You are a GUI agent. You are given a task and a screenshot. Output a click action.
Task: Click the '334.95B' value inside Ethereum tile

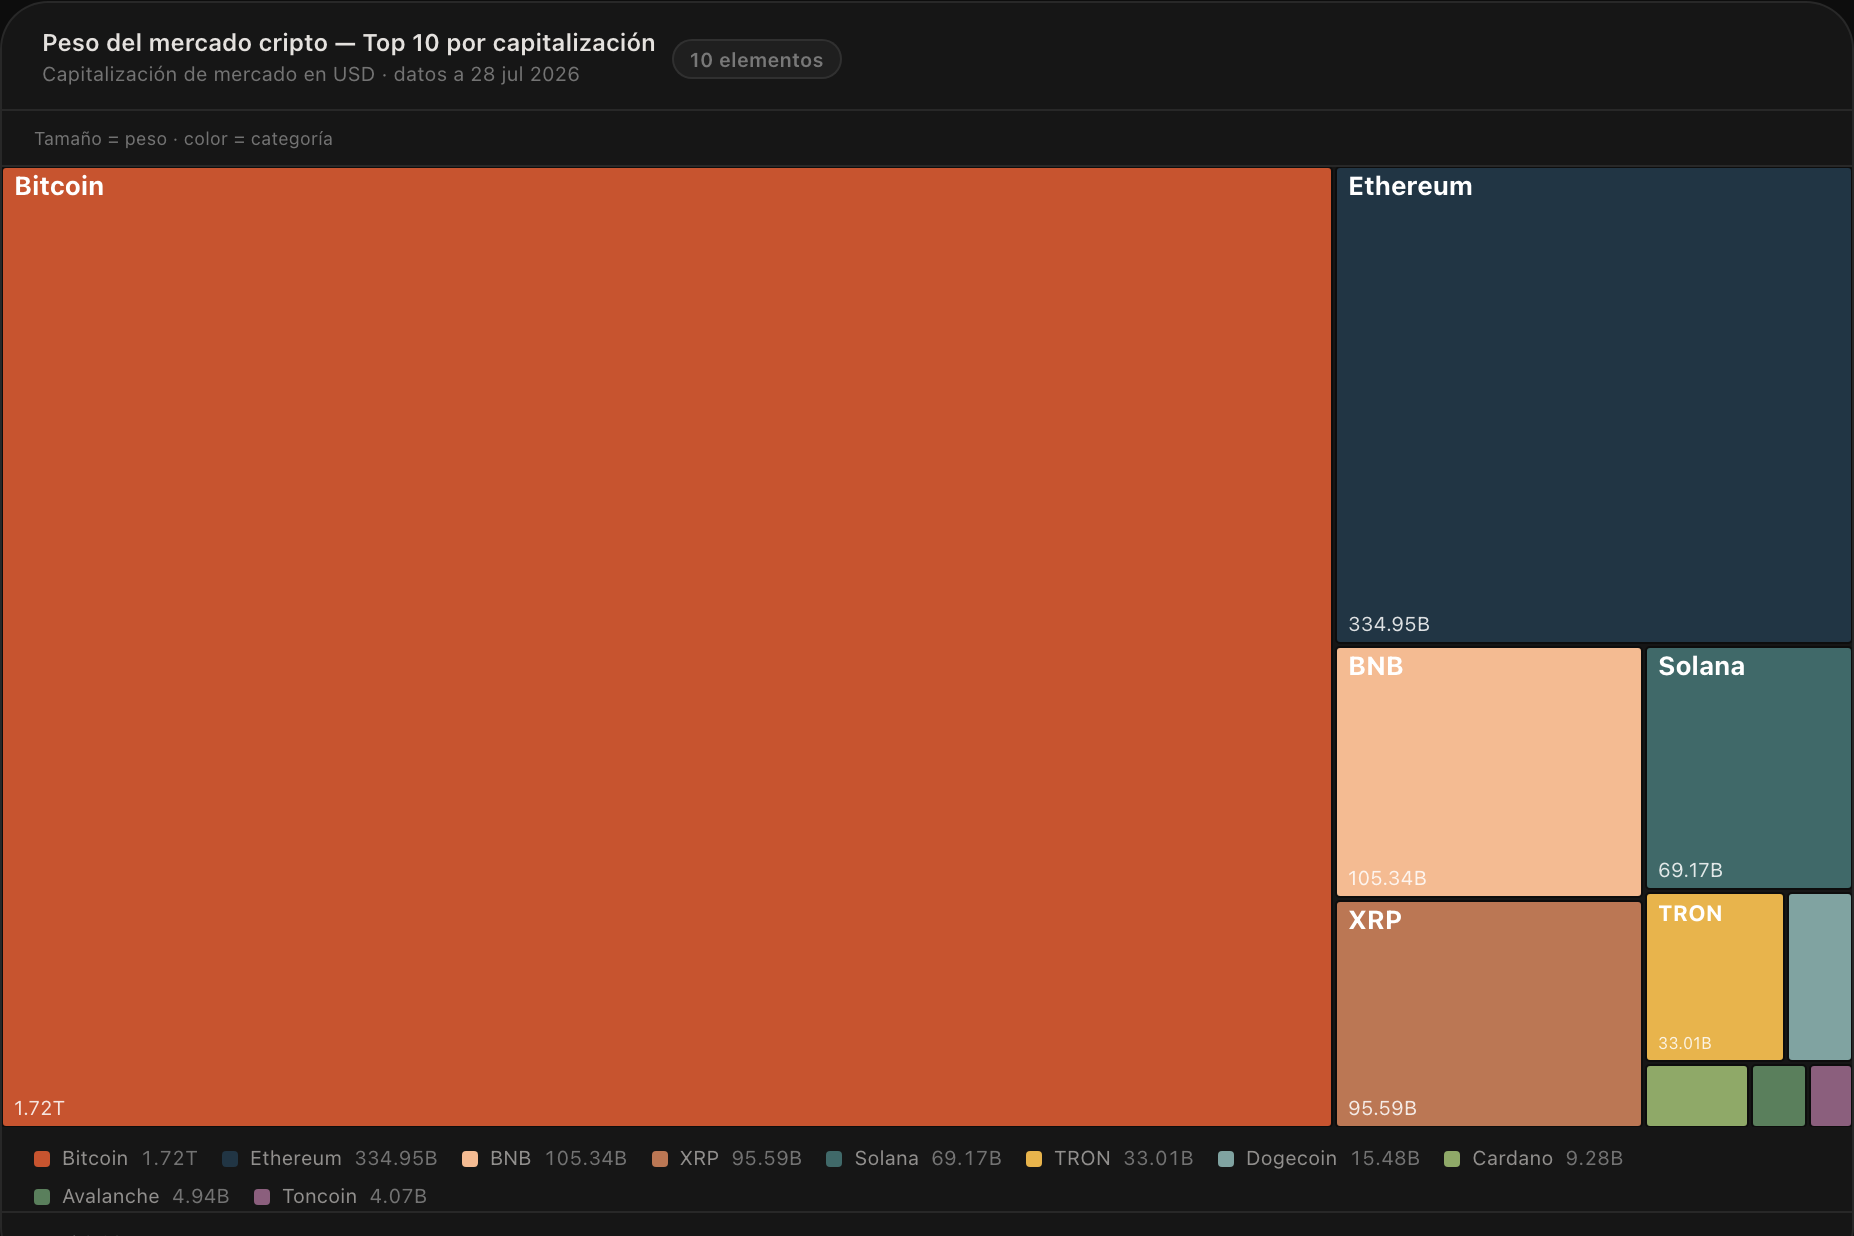[1389, 624]
